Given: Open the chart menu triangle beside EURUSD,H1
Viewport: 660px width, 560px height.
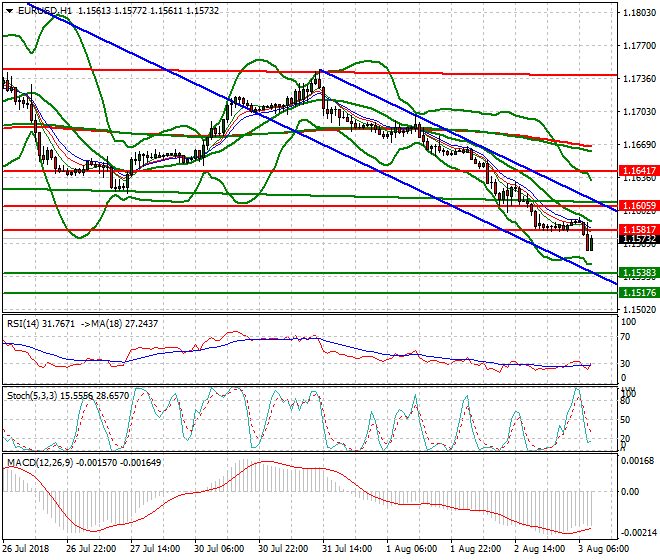Looking at the screenshot, I should coord(8,10).
